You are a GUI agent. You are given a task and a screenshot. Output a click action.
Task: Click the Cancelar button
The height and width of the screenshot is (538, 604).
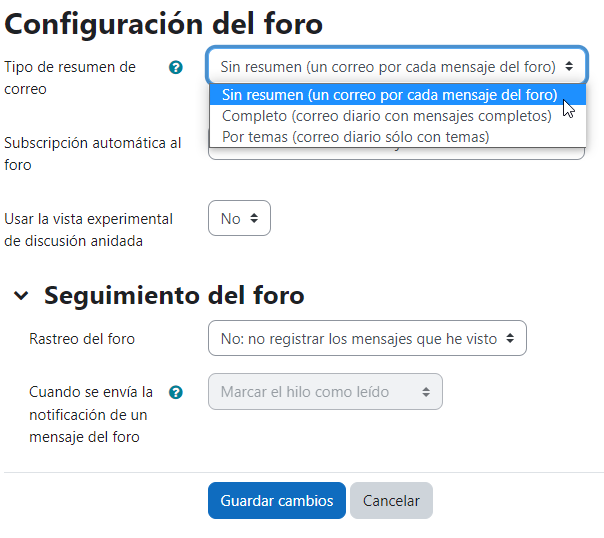[391, 501]
